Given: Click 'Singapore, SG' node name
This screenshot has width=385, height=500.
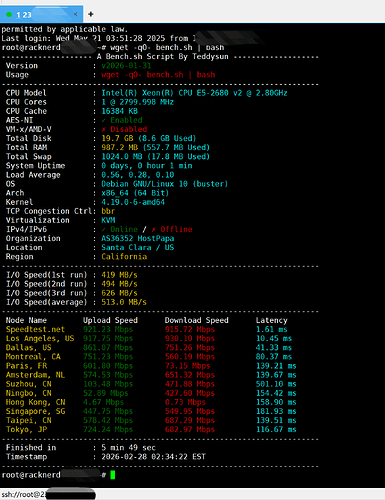Looking at the screenshot, I should (35, 411).
